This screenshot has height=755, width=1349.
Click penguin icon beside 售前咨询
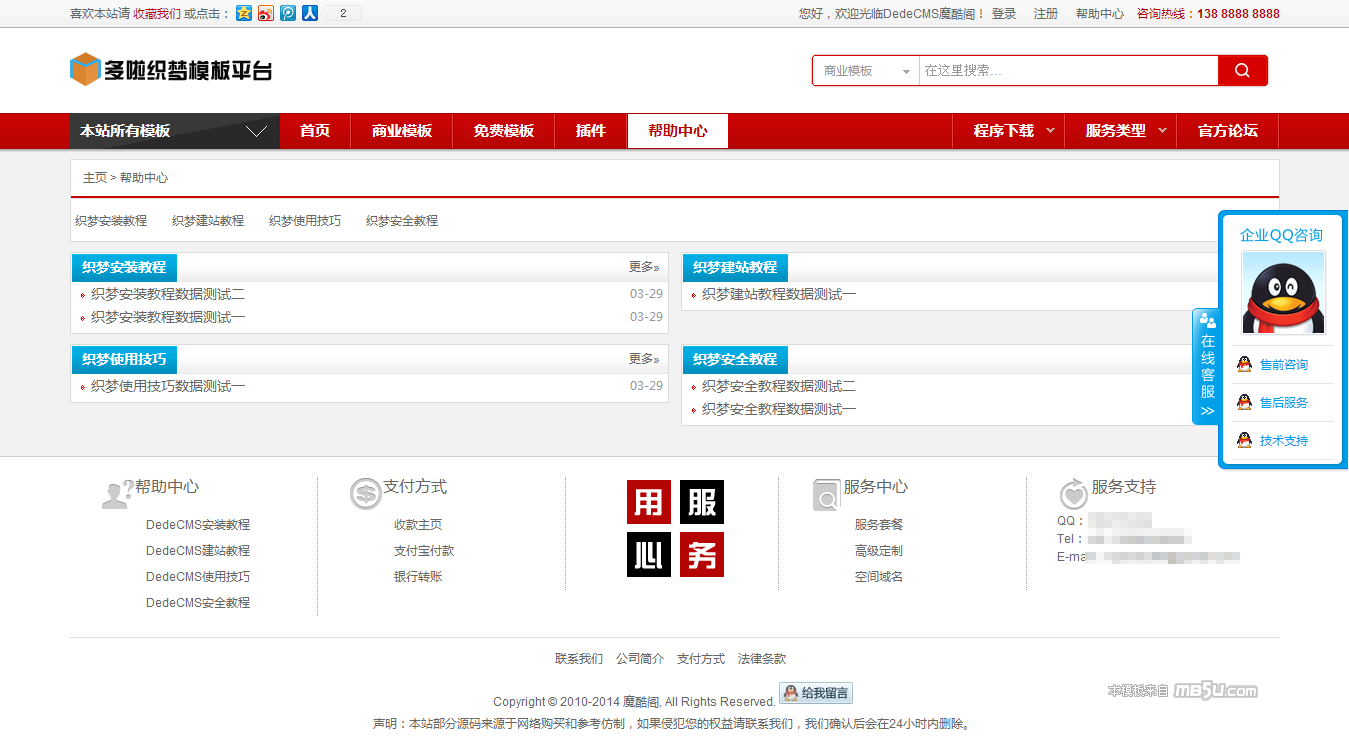(x=1244, y=365)
